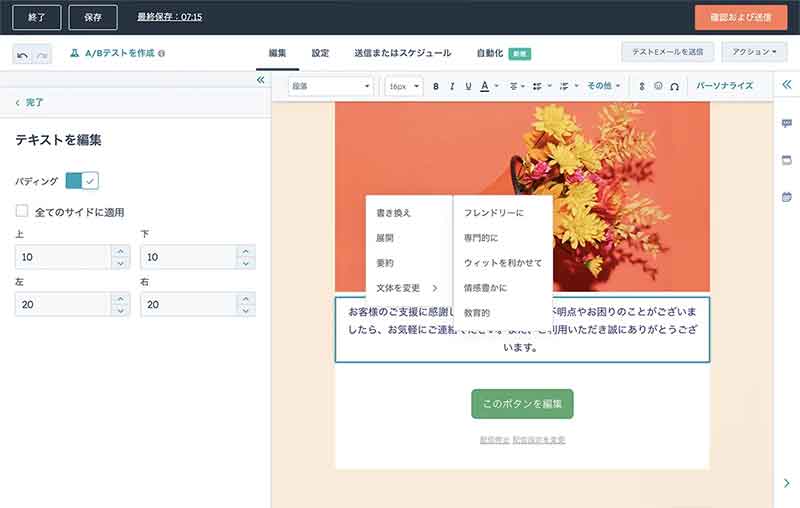Decrease the 下 padding value
Viewport: 800px width, 508px height.
click(246, 263)
